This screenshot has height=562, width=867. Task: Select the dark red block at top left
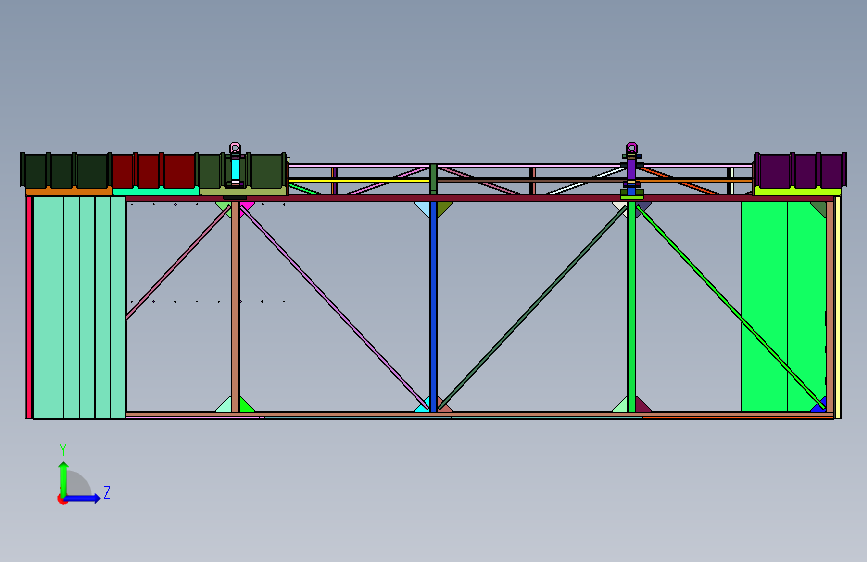(154, 171)
